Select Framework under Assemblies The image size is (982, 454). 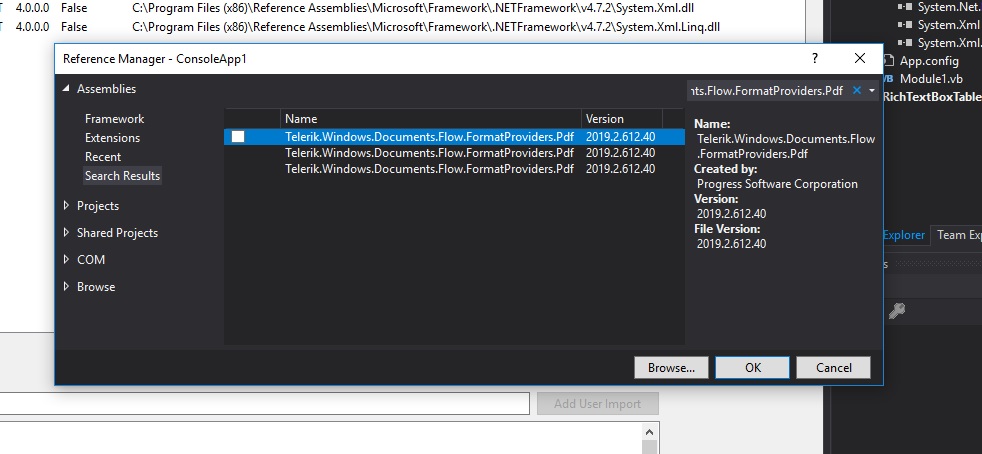tap(114, 119)
